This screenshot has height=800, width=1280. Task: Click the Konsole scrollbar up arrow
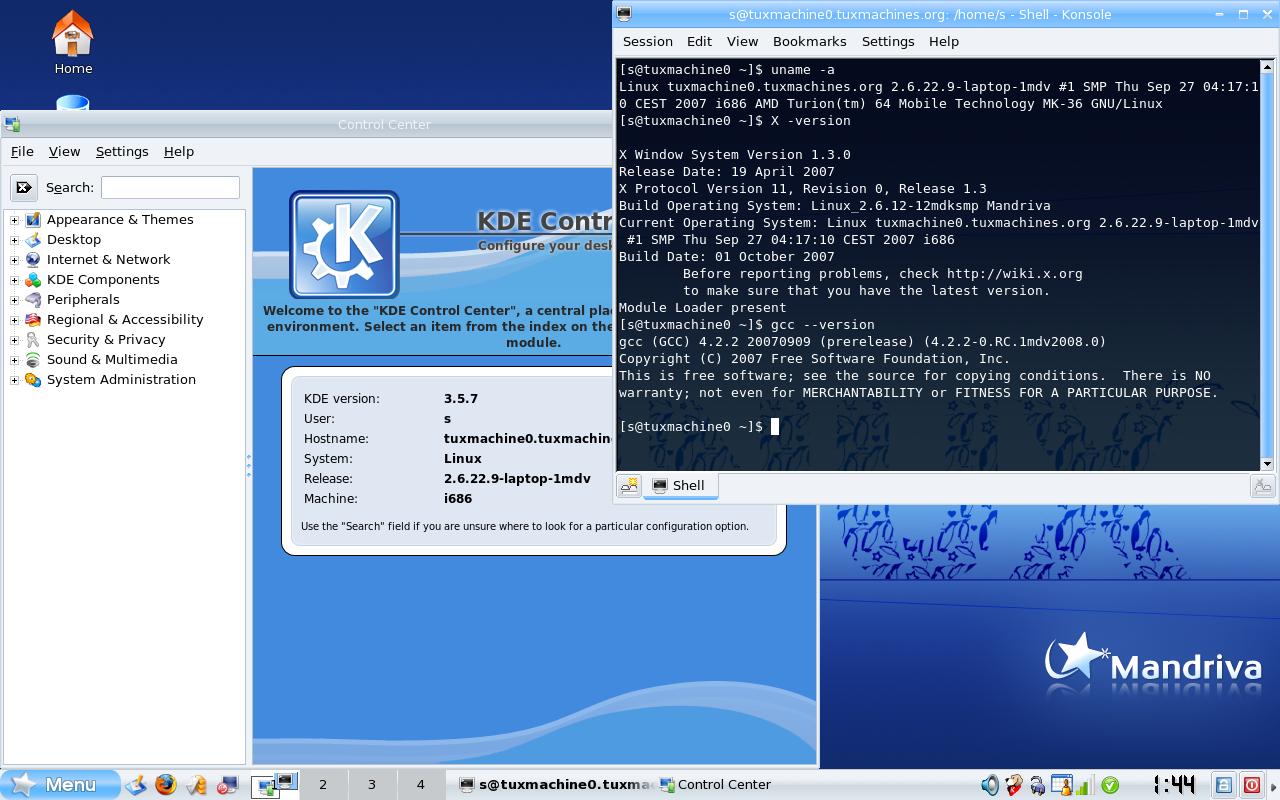[x=1267, y=68]
